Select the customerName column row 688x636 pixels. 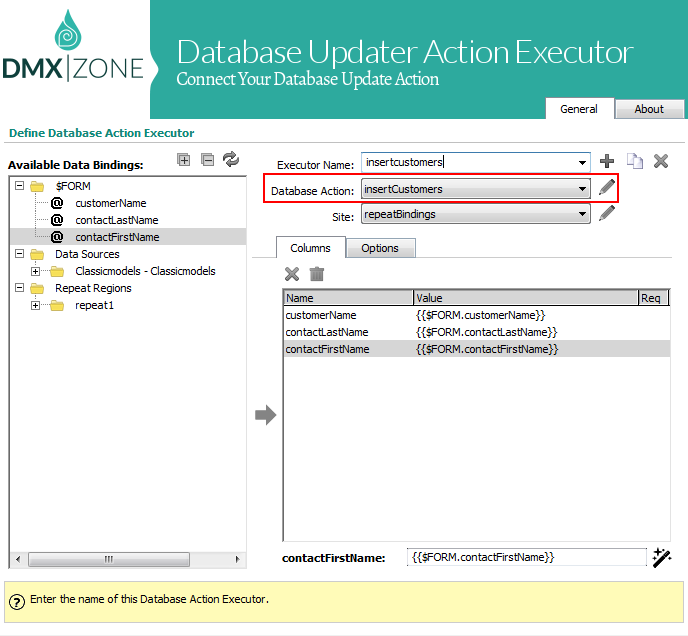point(477,315)
